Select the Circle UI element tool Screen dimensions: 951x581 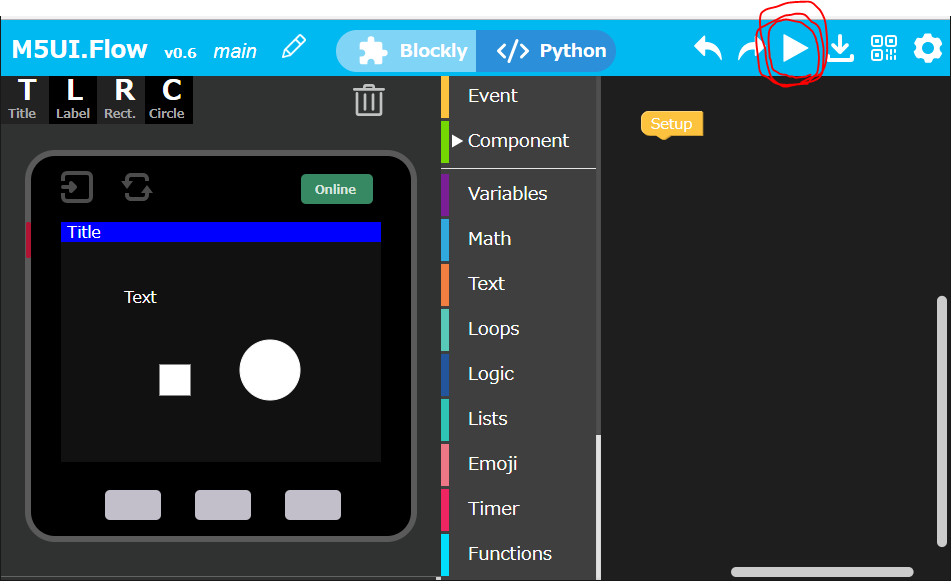click(x=167, y=99)
